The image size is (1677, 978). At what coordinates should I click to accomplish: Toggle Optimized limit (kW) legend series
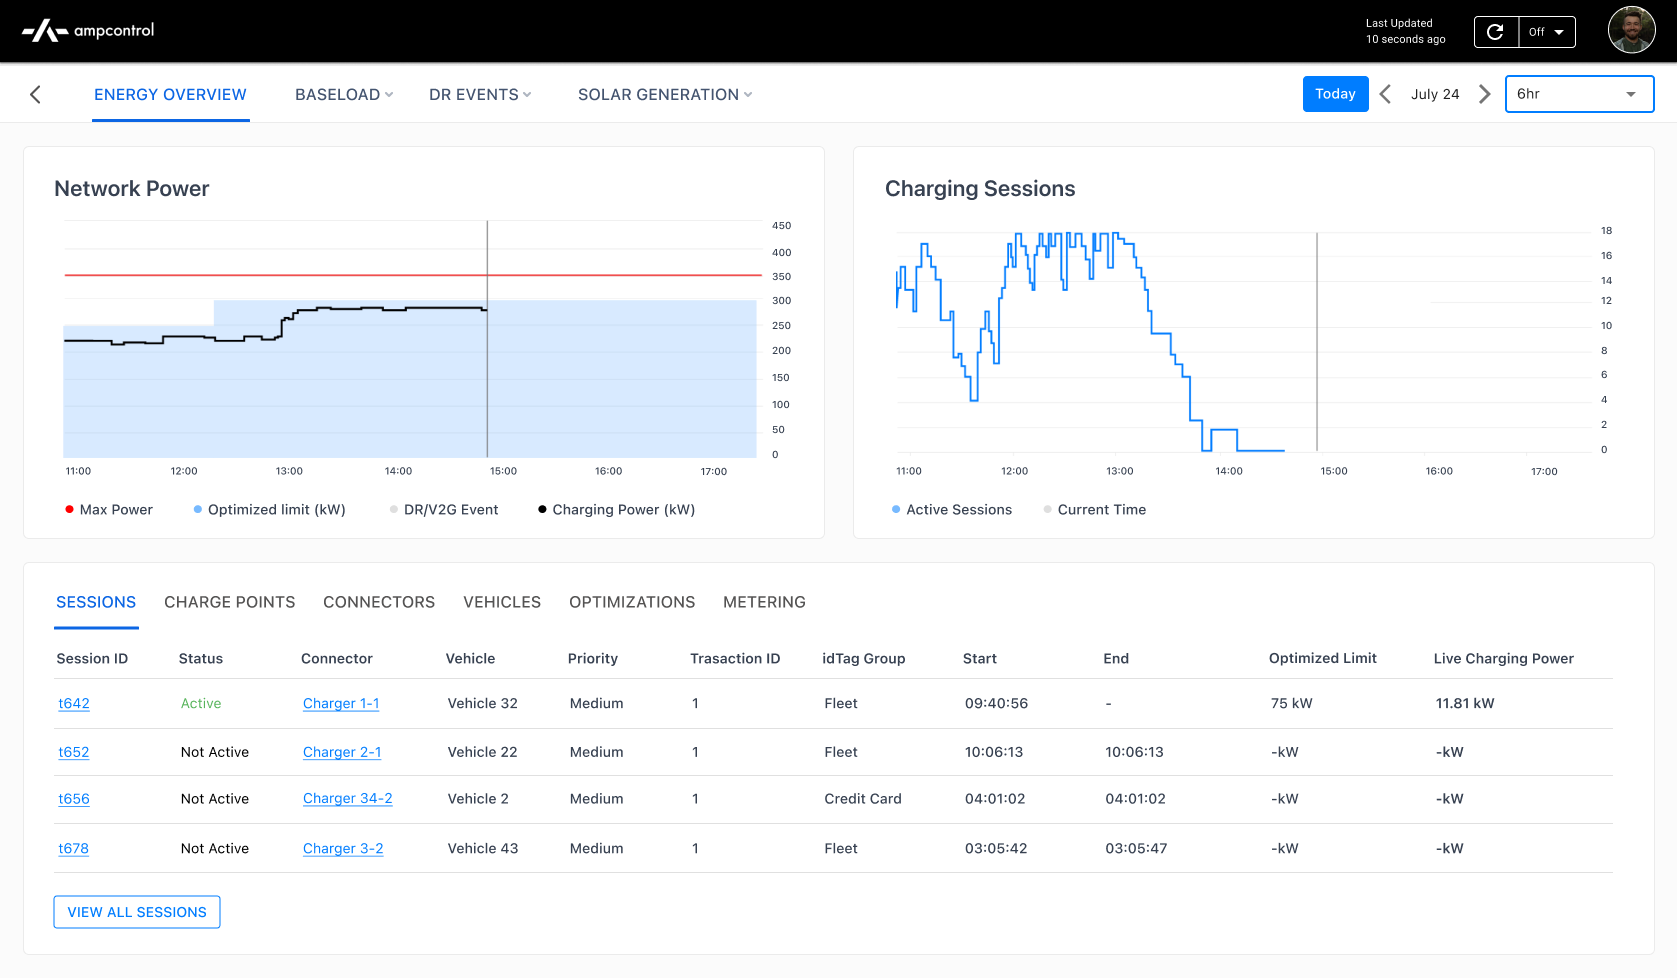coord(270,510)
